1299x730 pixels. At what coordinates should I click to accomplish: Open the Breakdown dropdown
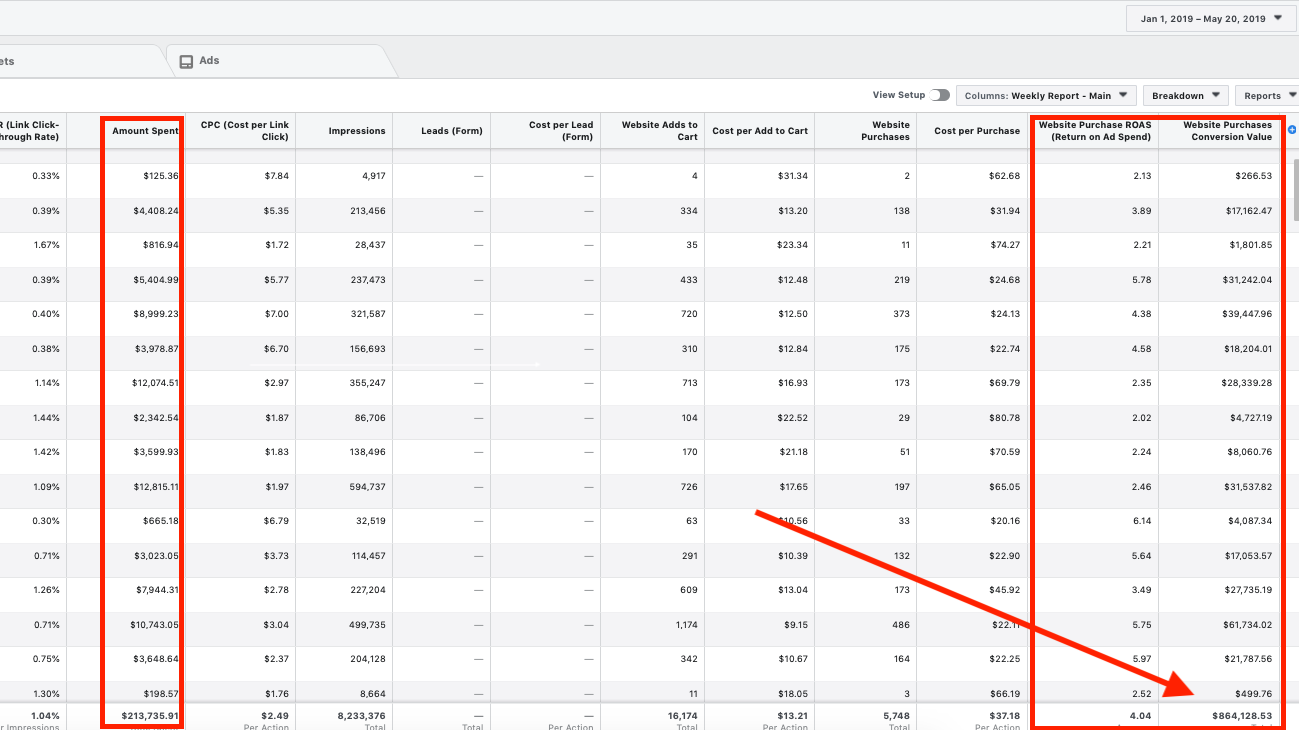(1185, 96)
